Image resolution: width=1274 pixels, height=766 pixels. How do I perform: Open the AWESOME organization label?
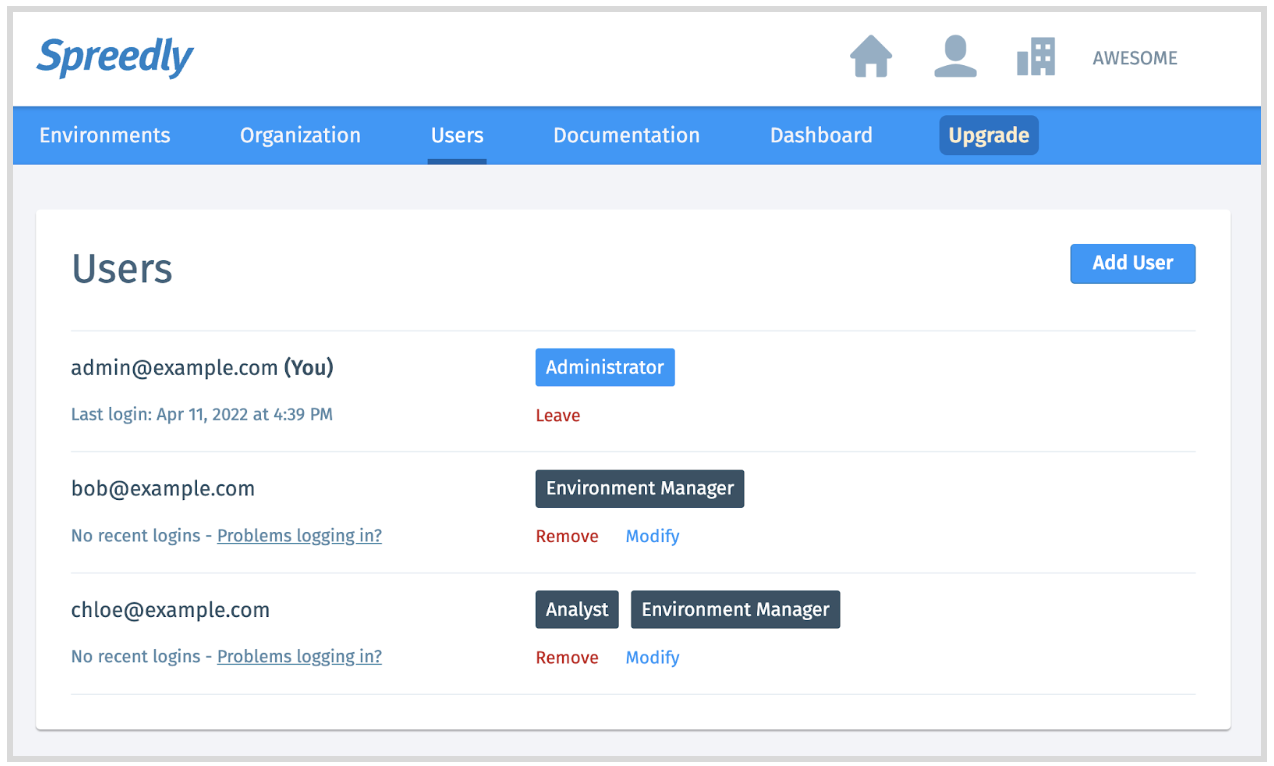(1135, 58)
